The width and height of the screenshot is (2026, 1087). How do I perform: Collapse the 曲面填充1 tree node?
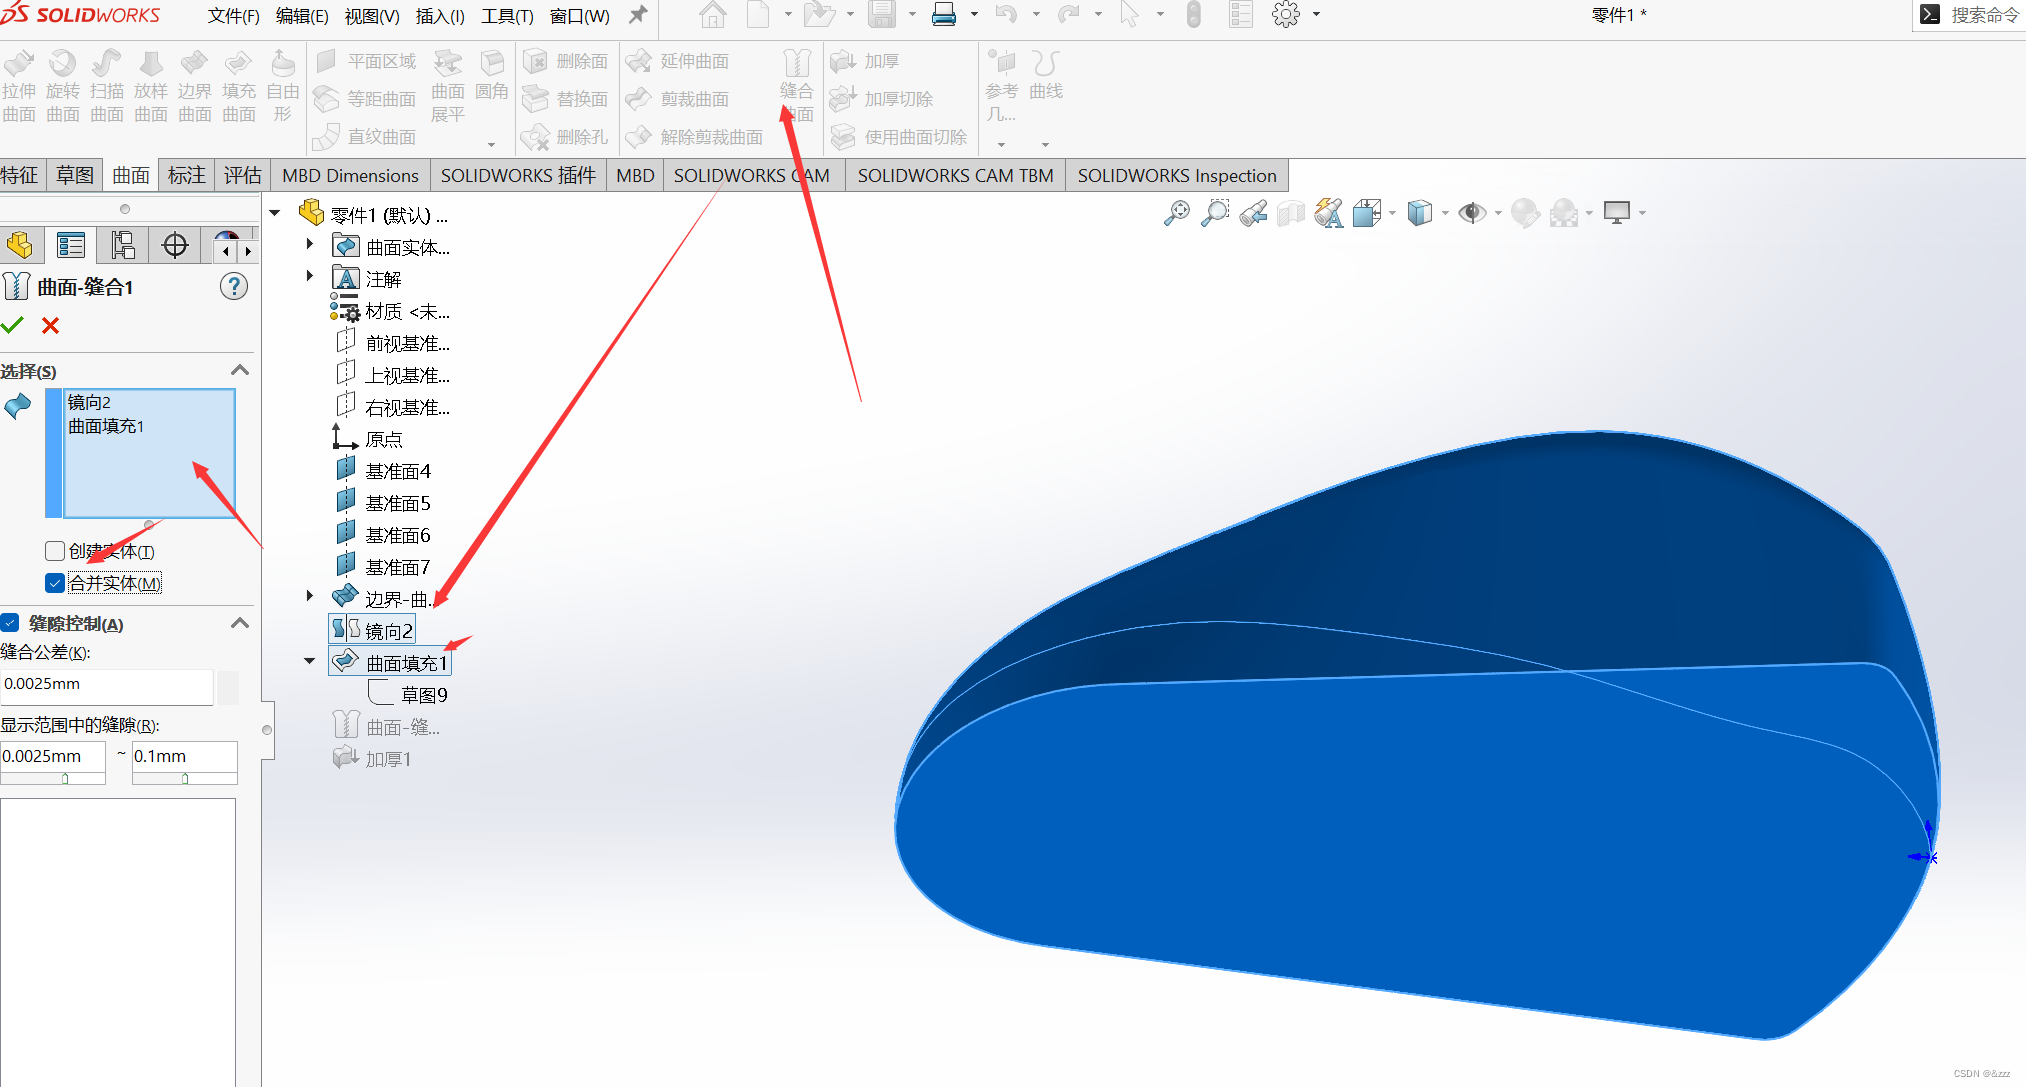click(310, 661)
